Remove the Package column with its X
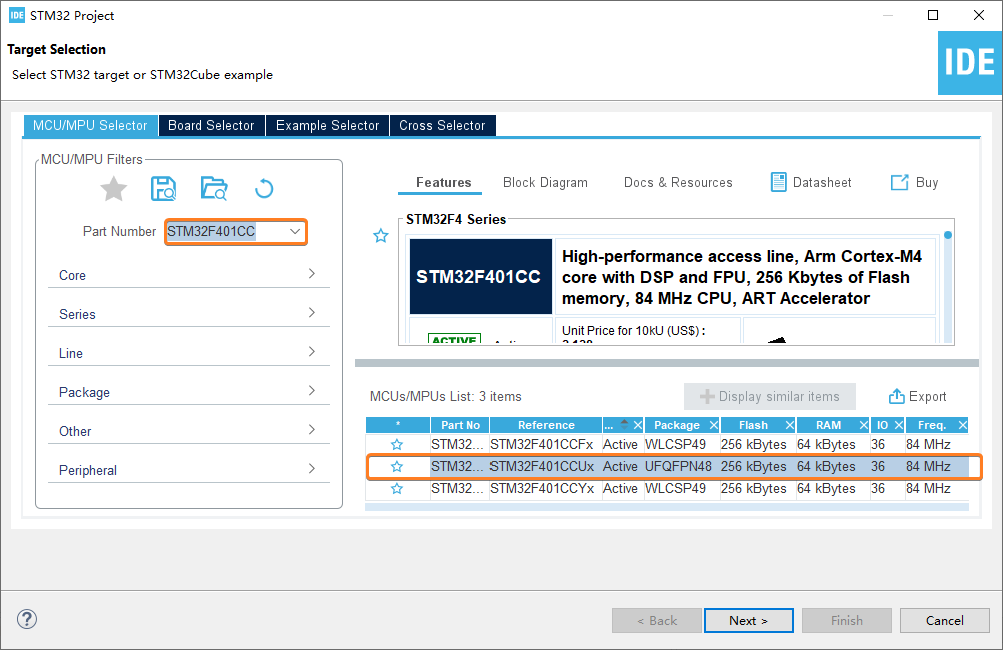 coord(714,425)
